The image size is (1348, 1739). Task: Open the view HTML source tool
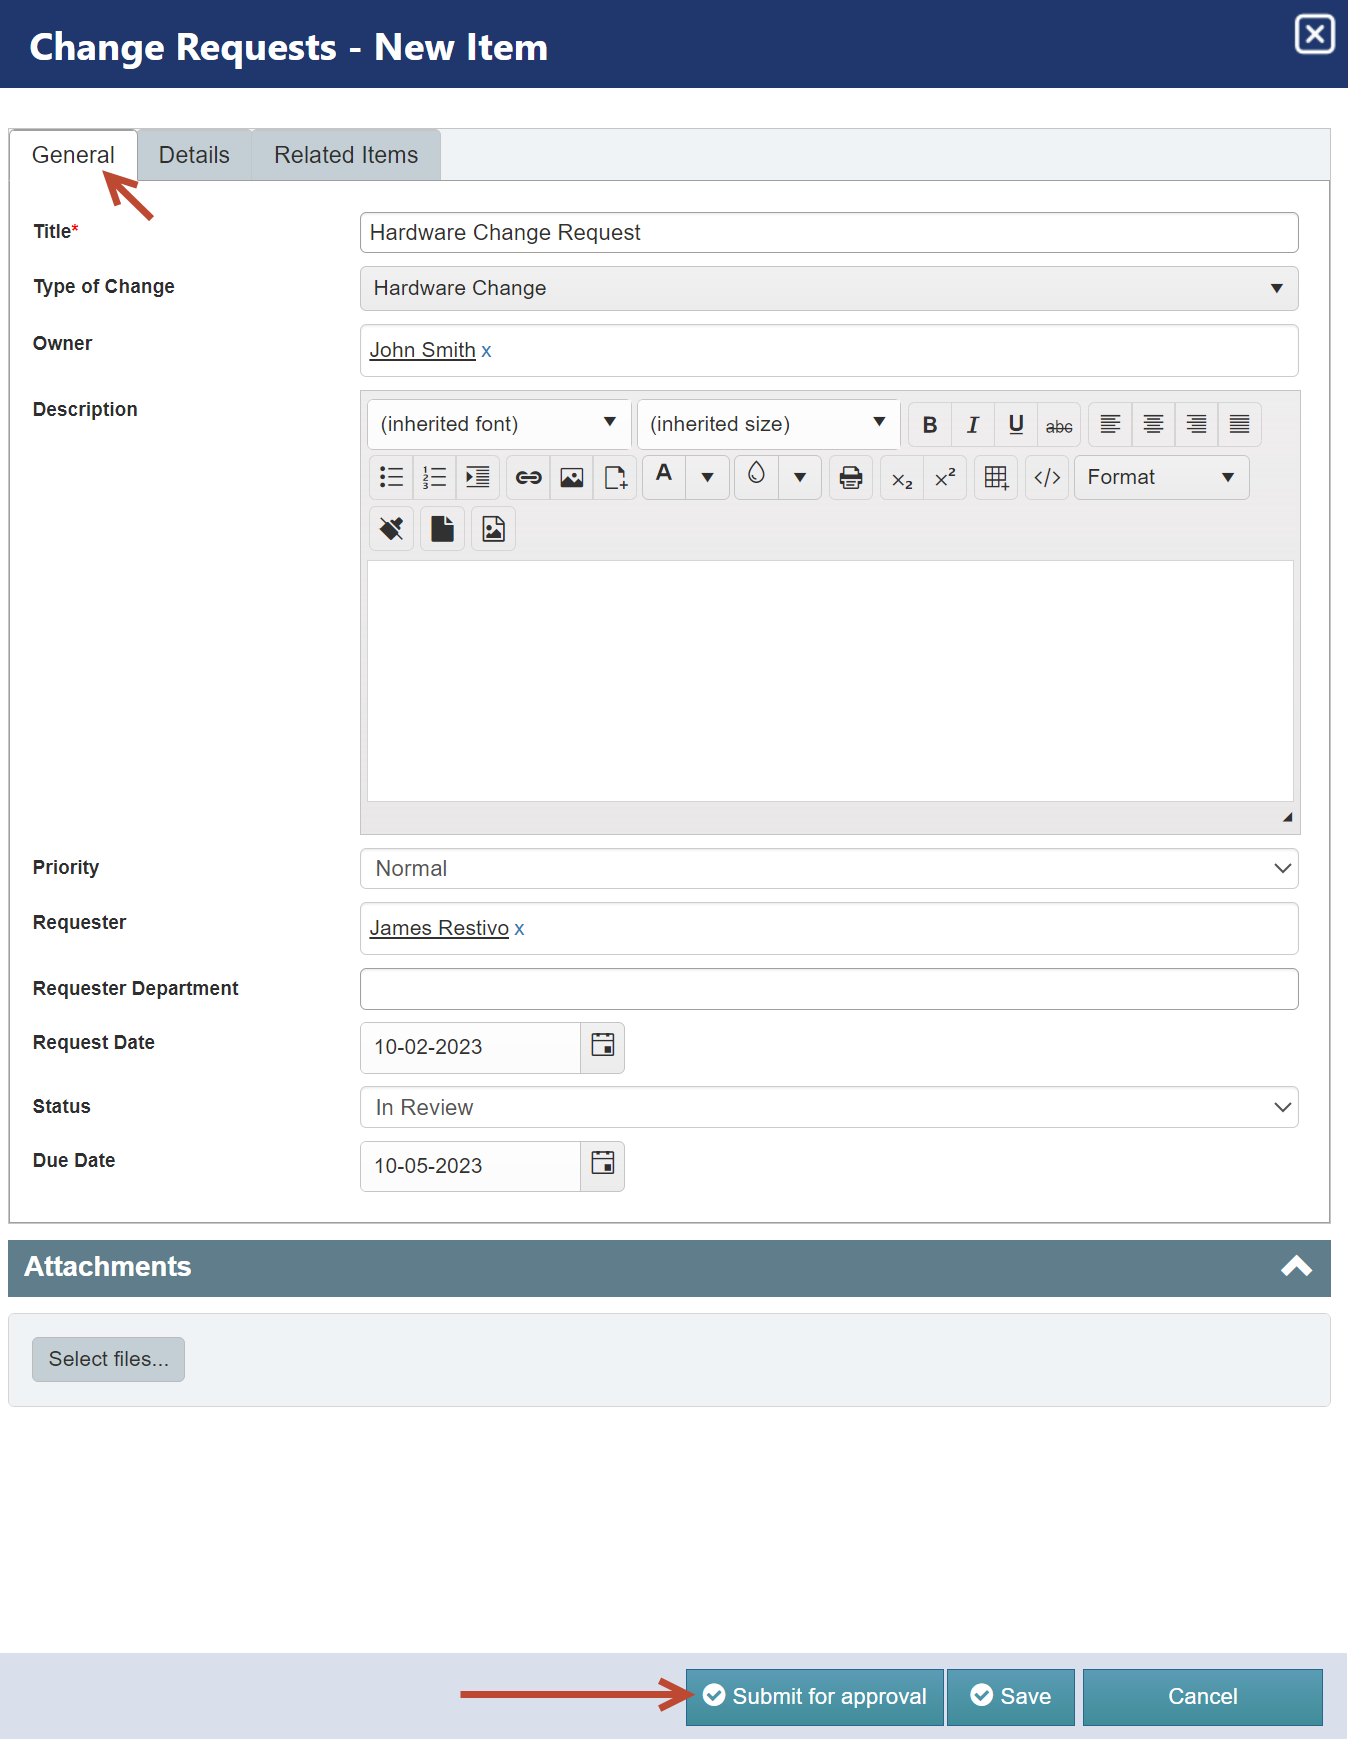[x=1047, y=478]
